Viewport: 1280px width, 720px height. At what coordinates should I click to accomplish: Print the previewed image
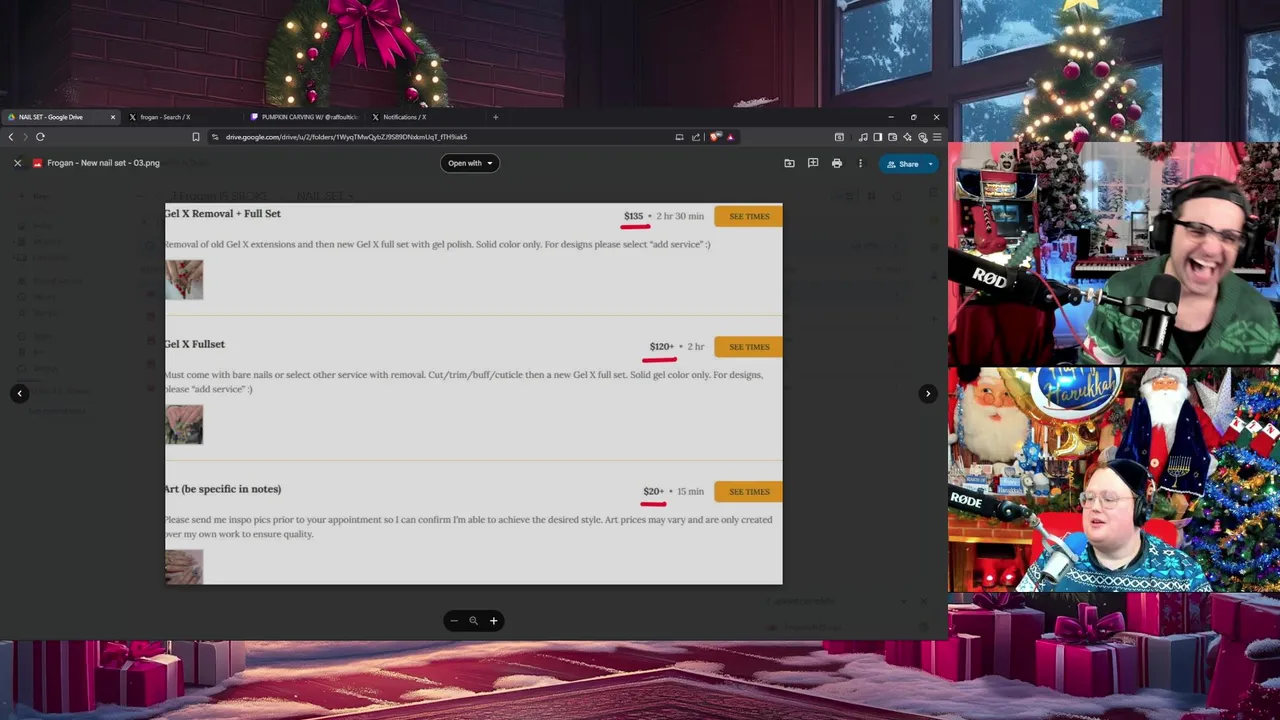tap(837, 163)
